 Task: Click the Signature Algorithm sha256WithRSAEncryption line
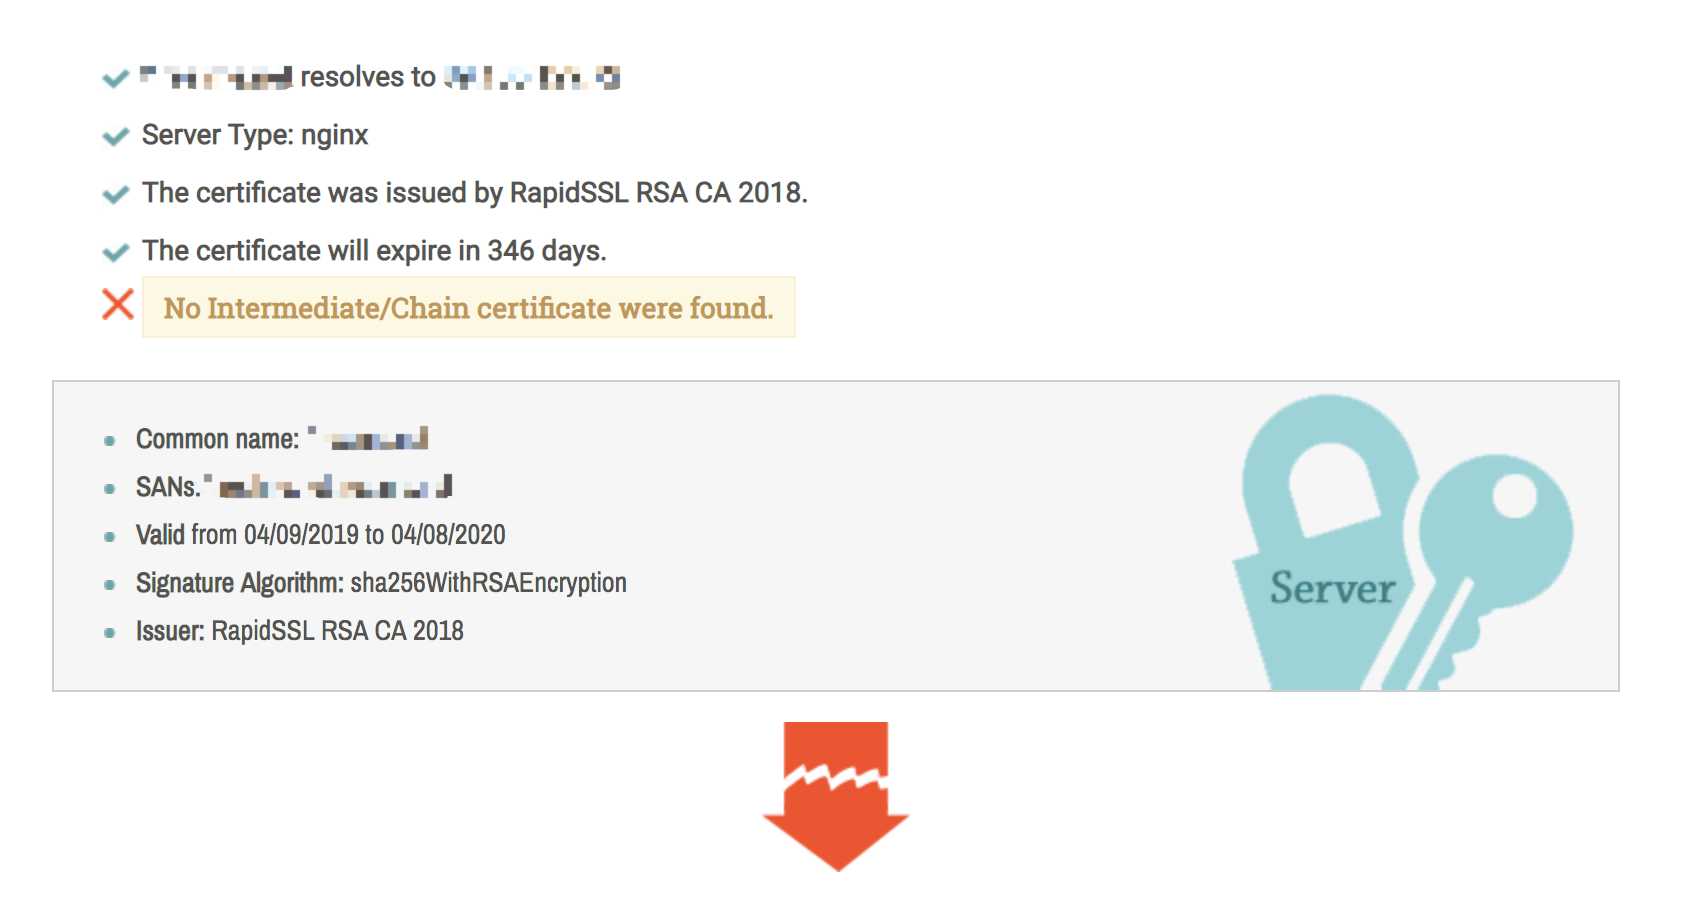[x=381, y=583]
